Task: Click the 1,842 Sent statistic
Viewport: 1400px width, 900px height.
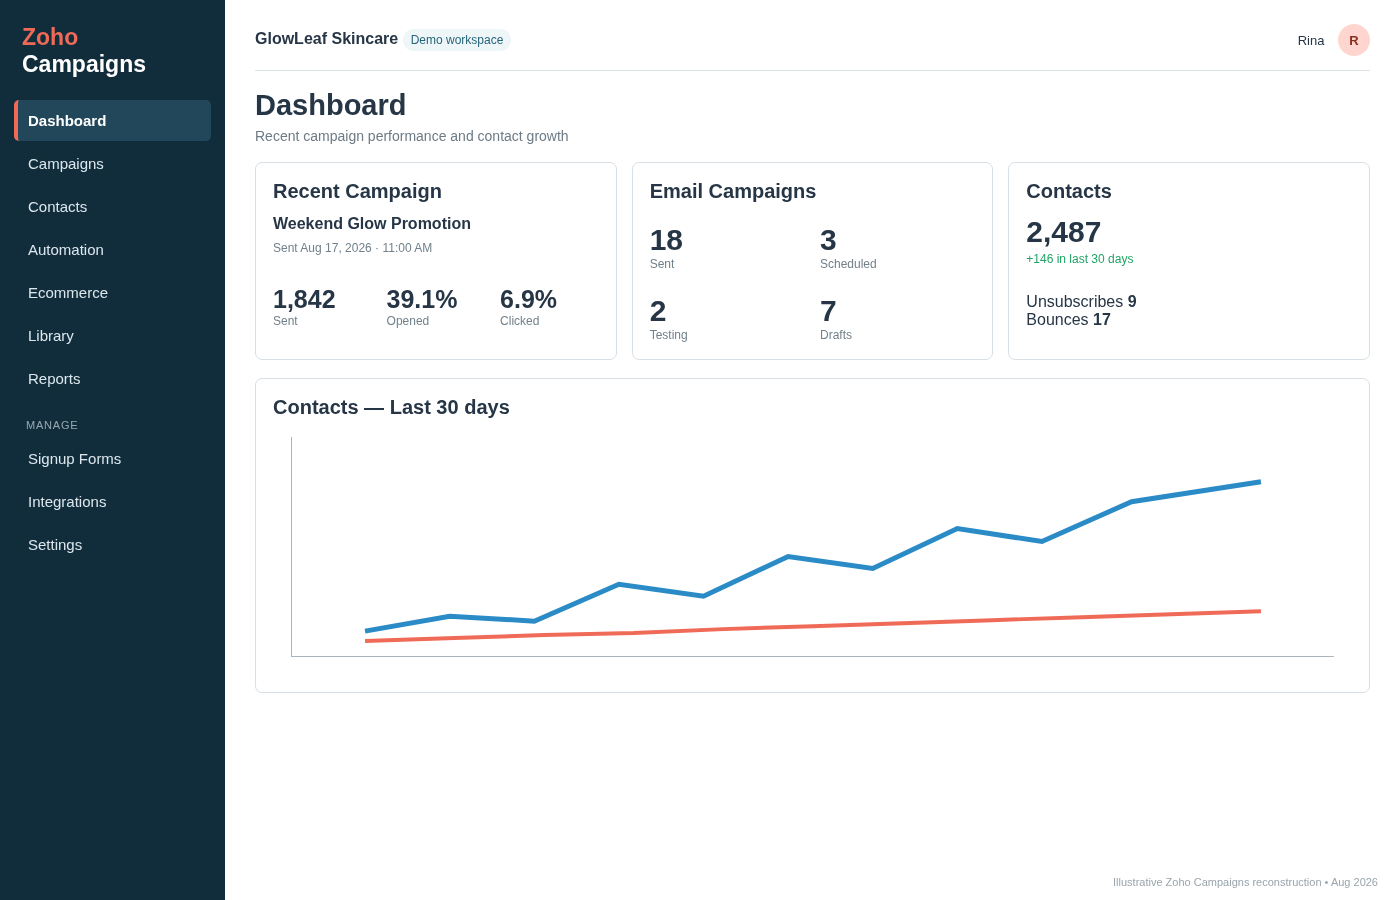Action: 304,306
